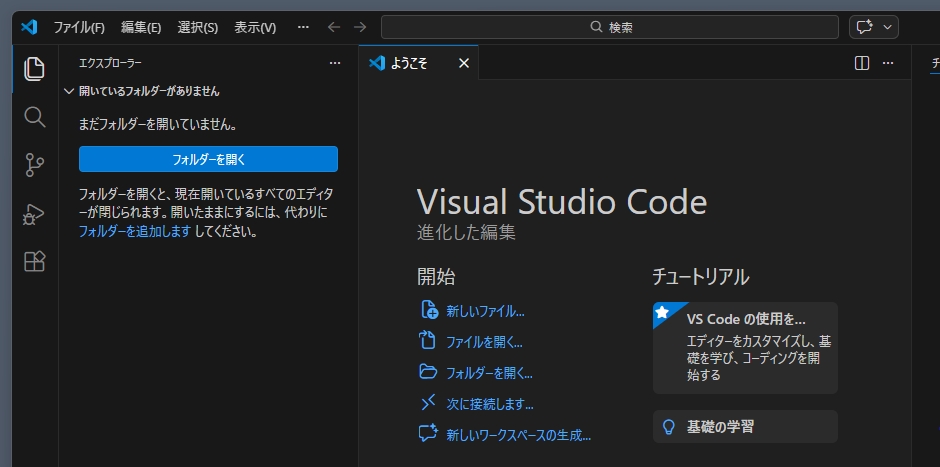
Task: Open the ファイル(F) menu
Action: pyautogui.click(x=78, y=27)
